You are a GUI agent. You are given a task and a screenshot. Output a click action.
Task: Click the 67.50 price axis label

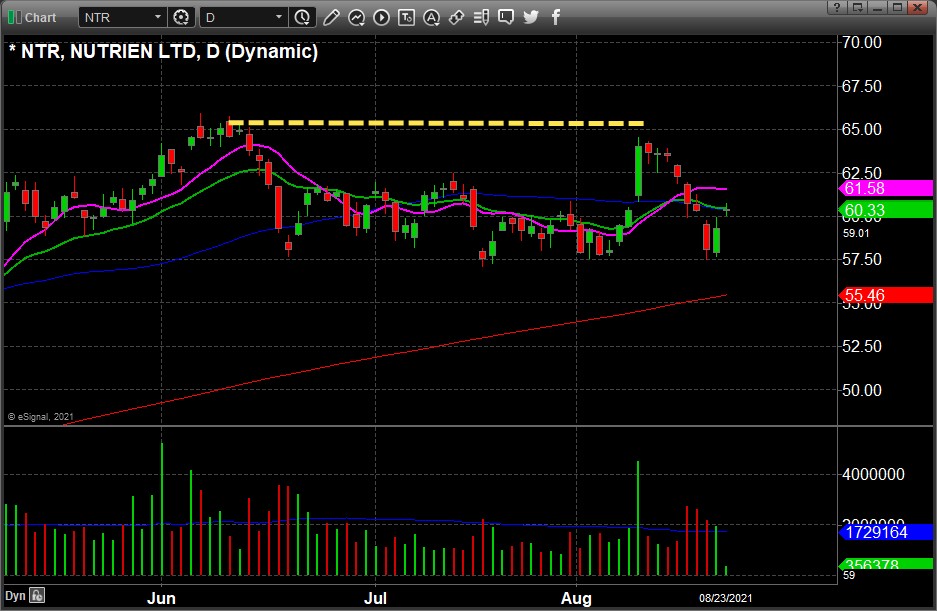(861, 86)
